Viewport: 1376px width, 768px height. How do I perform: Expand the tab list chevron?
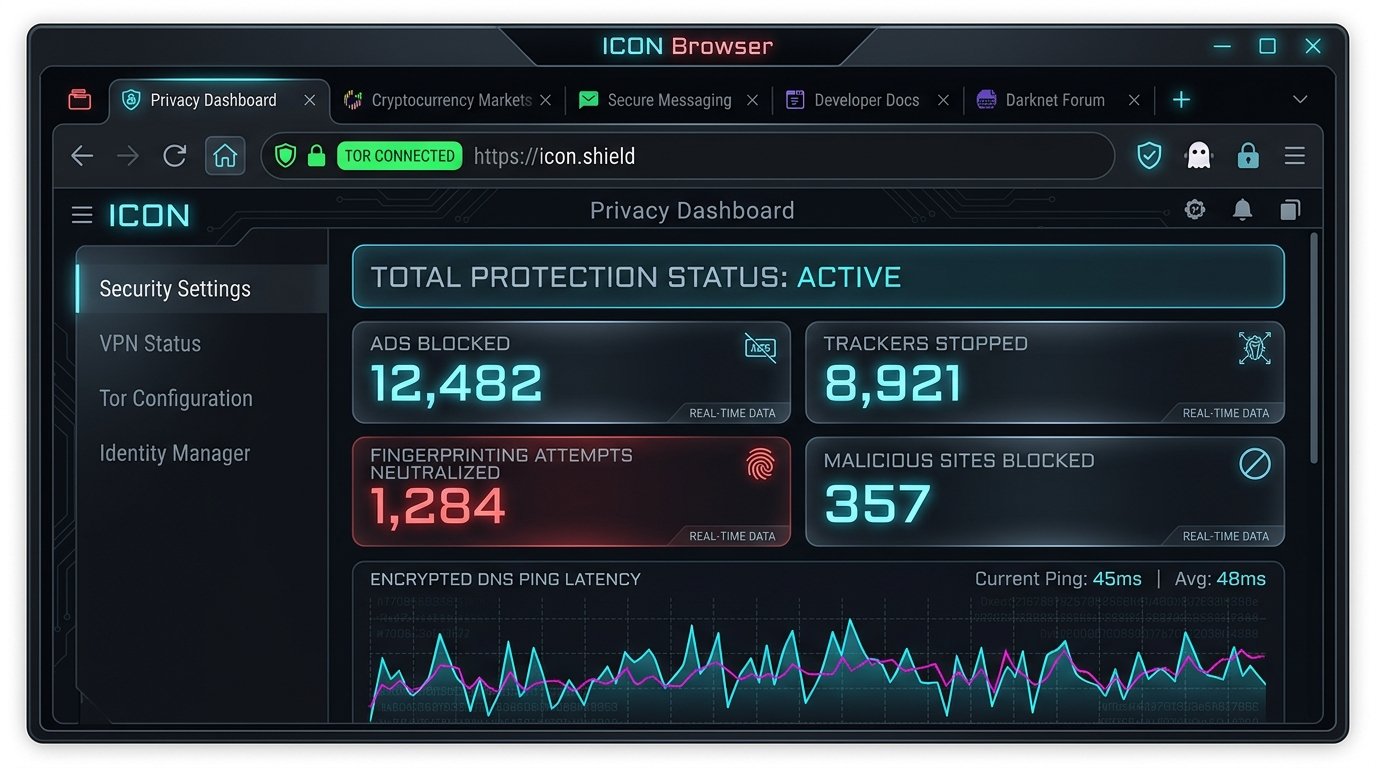point(1300,100)
